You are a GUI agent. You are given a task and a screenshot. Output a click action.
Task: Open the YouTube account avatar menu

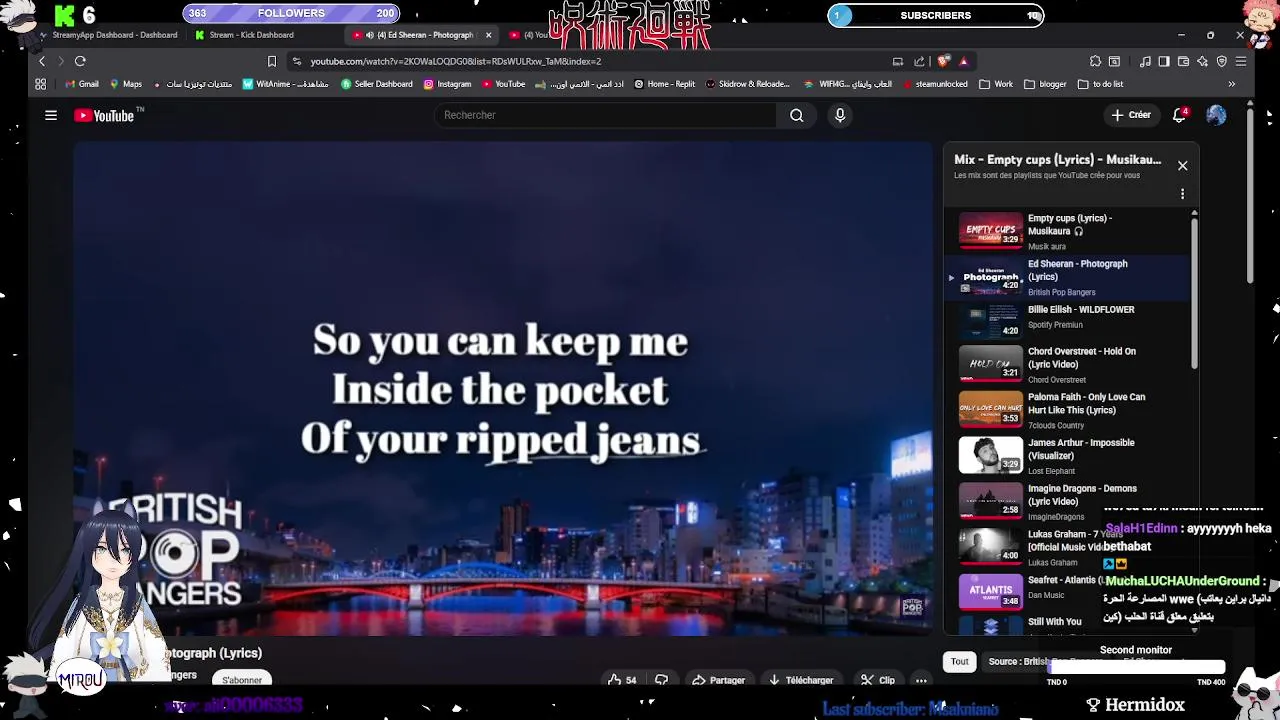1216,115
